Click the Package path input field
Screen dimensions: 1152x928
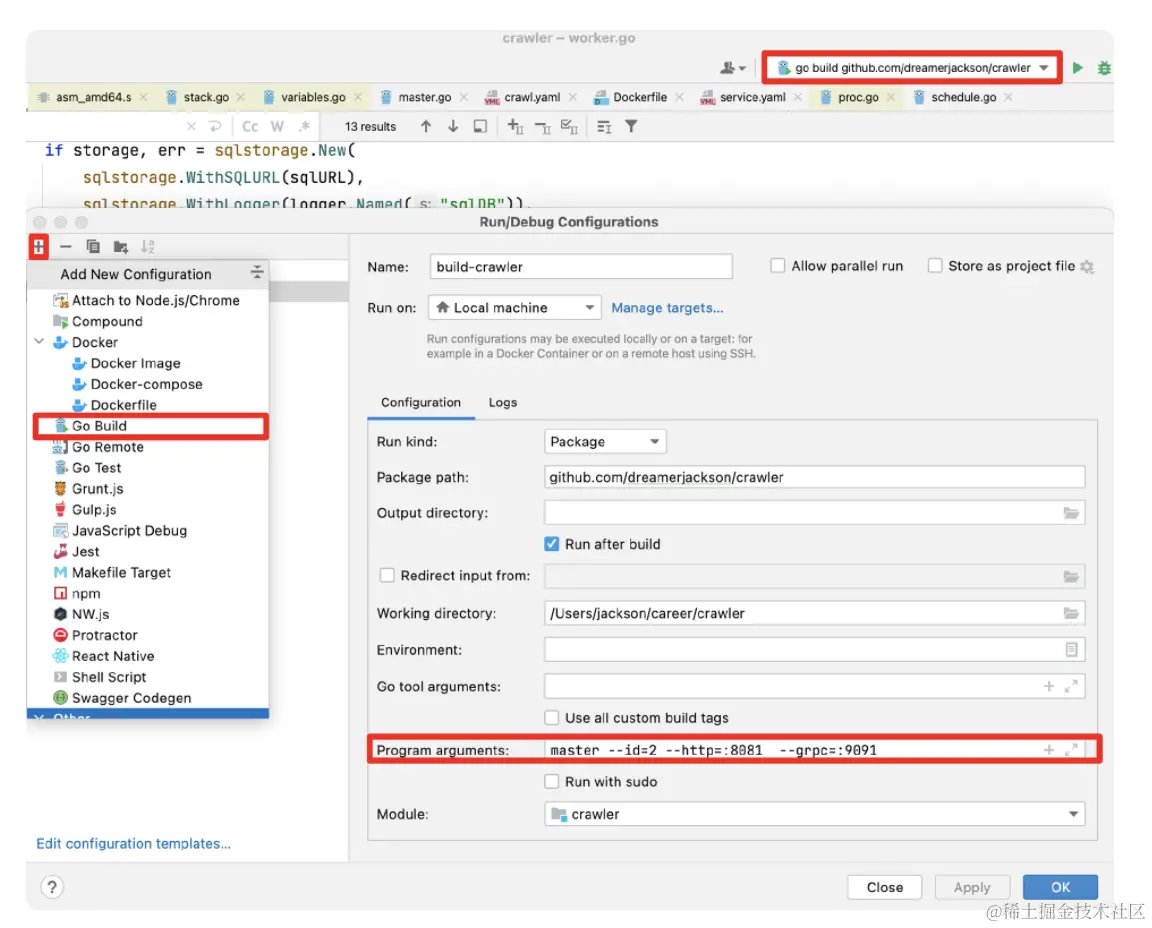coord(814,477)
